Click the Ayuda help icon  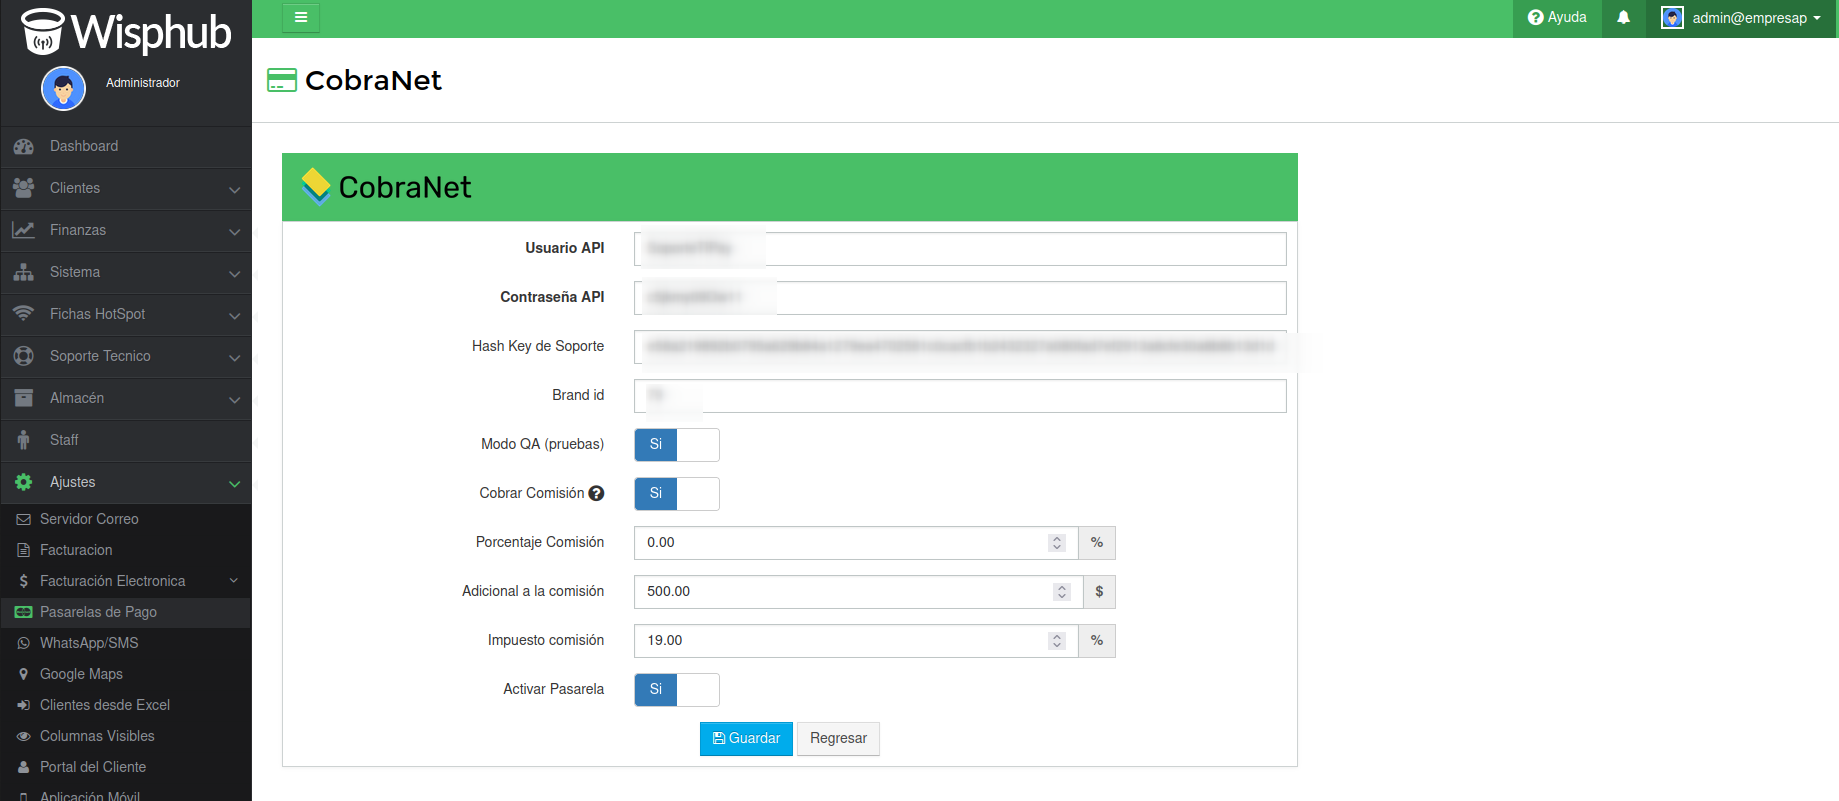(1535, 18)
